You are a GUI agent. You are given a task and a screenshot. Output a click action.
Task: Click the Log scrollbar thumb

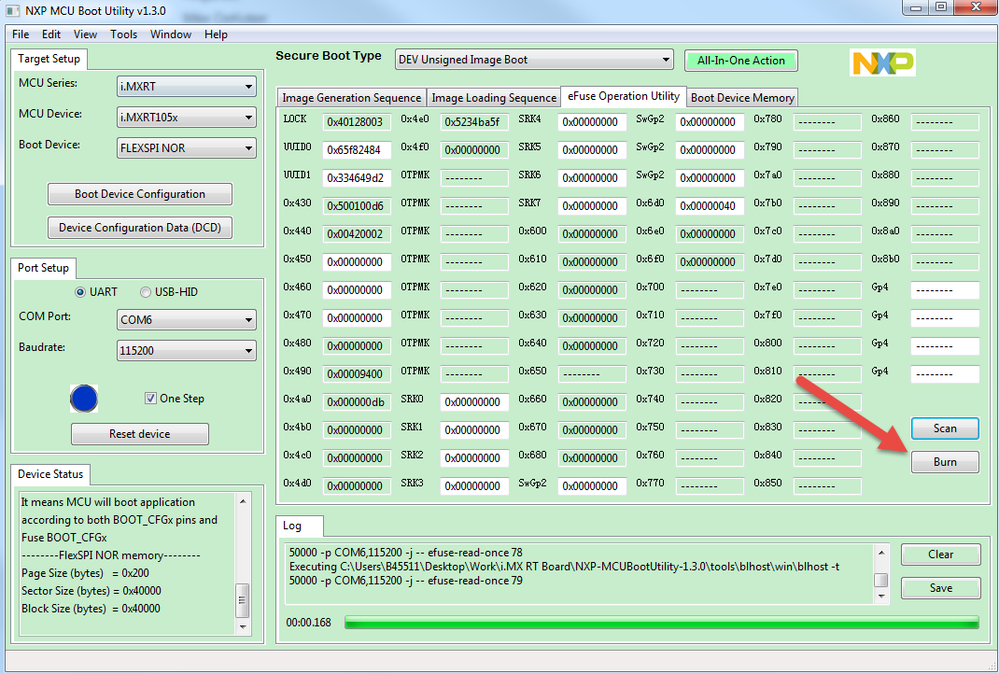pyautogui.click(x=881, y=579)
